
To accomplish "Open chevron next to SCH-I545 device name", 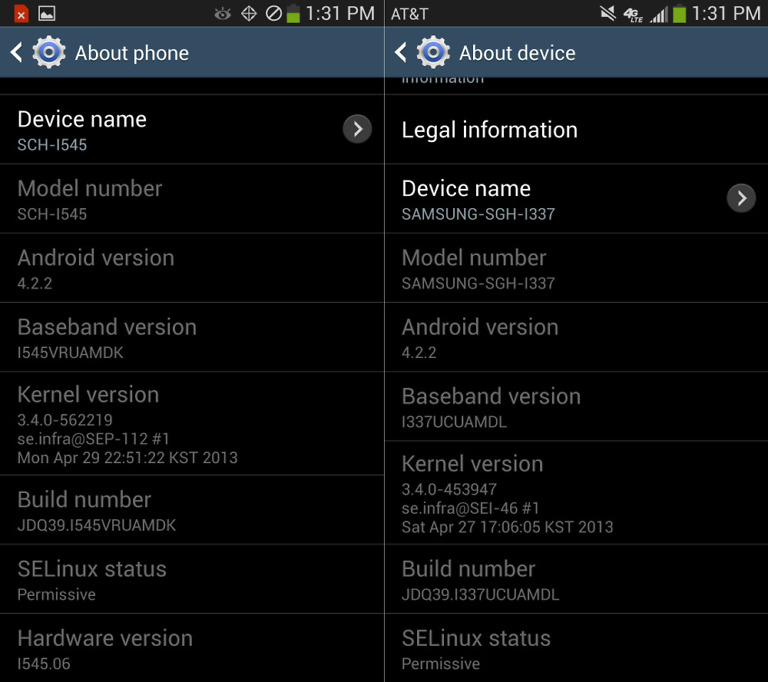I will 357,129.
